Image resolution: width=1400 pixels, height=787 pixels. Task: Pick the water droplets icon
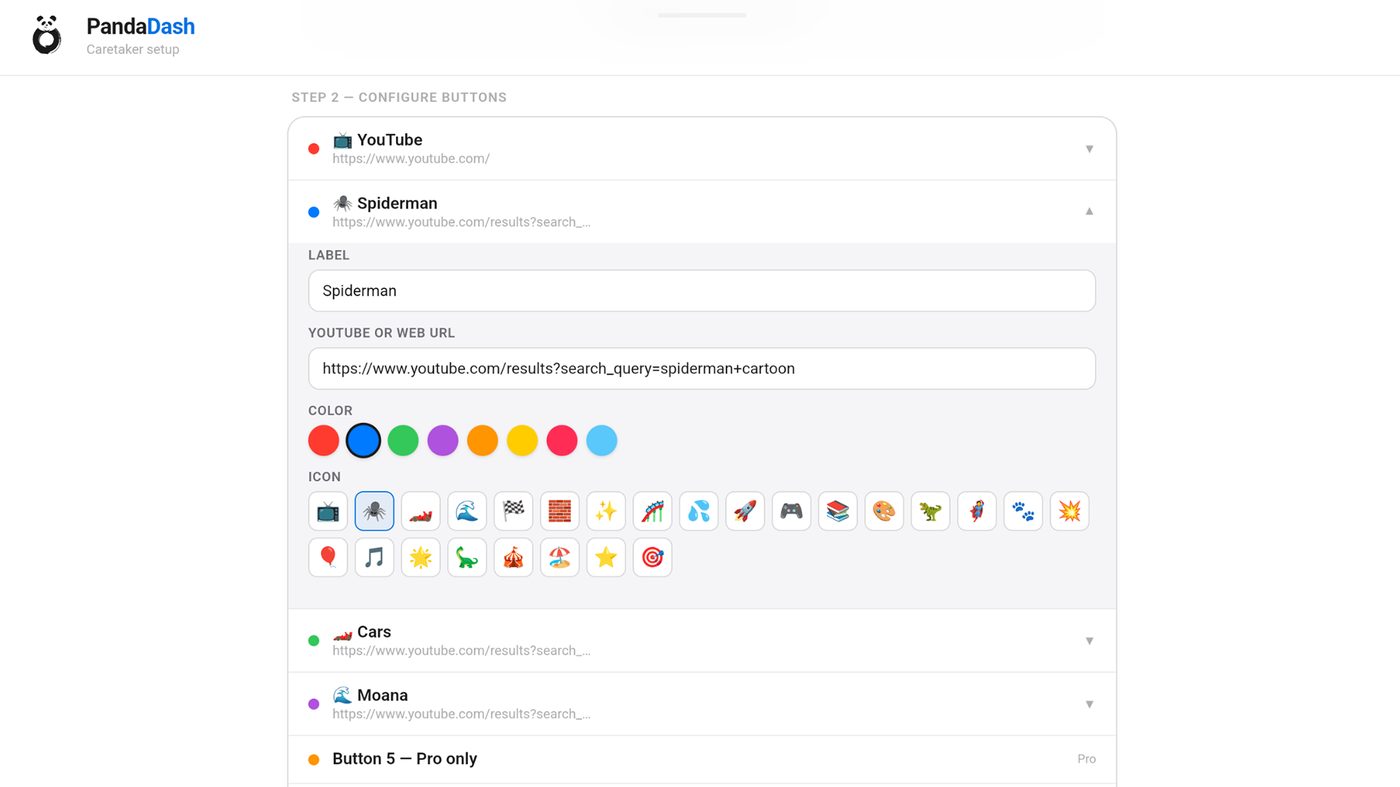click(x=699, y=511)
